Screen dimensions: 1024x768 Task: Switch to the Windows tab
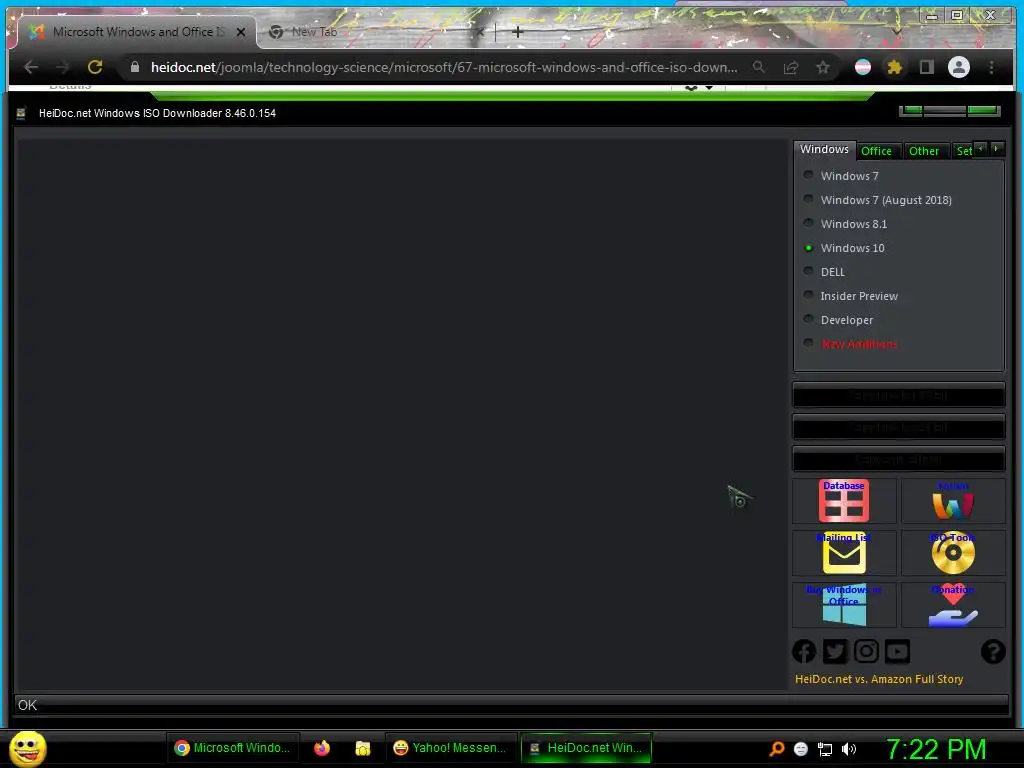click(x=824, y=150)
